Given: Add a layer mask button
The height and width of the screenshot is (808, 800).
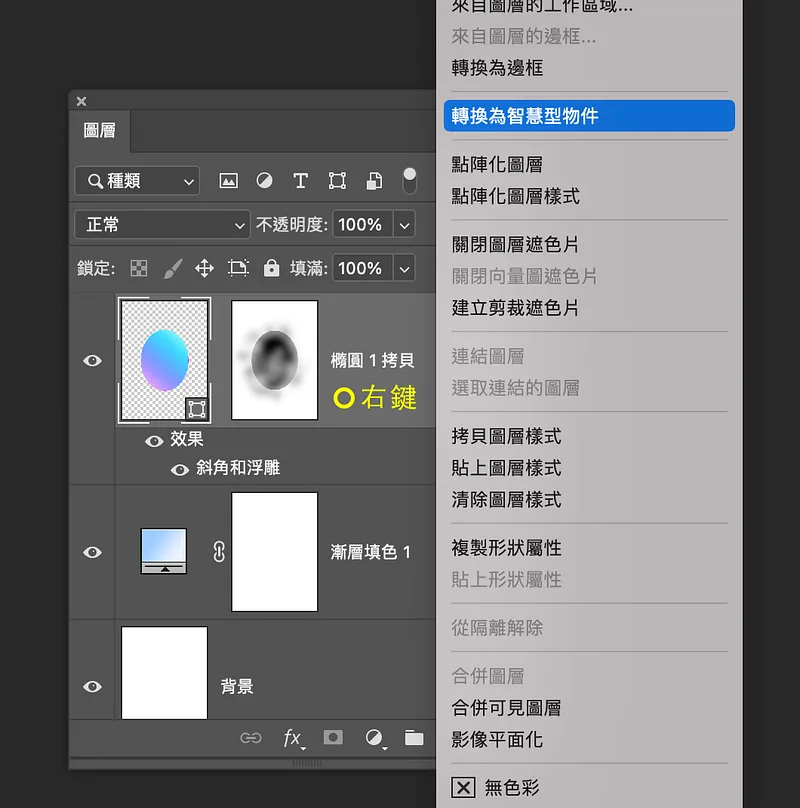Looking at the screenshot, I should click(333, 737).
